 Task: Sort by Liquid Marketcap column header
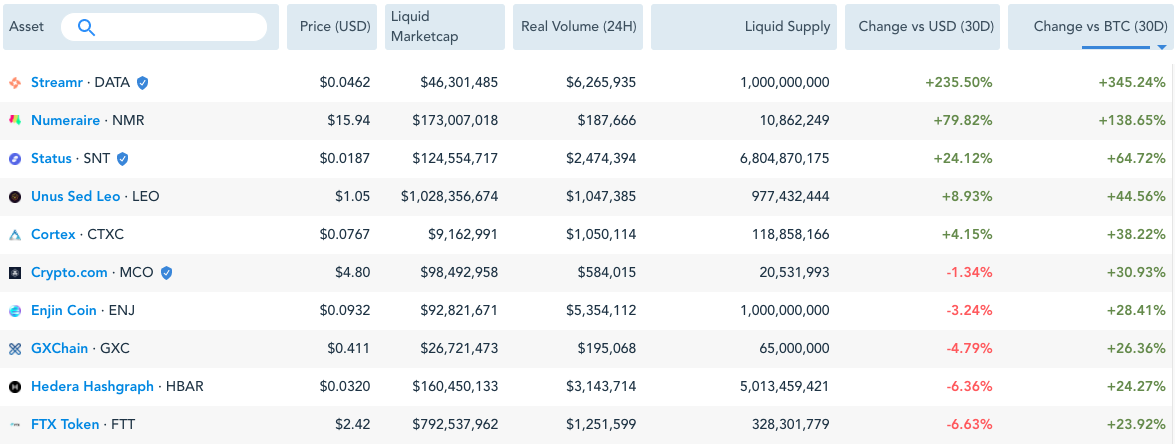[x=444, y=27]
